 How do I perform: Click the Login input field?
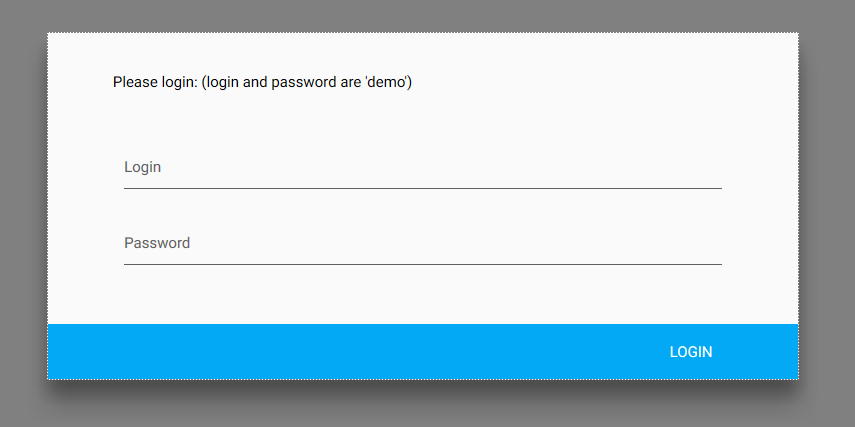coord(420,168)
